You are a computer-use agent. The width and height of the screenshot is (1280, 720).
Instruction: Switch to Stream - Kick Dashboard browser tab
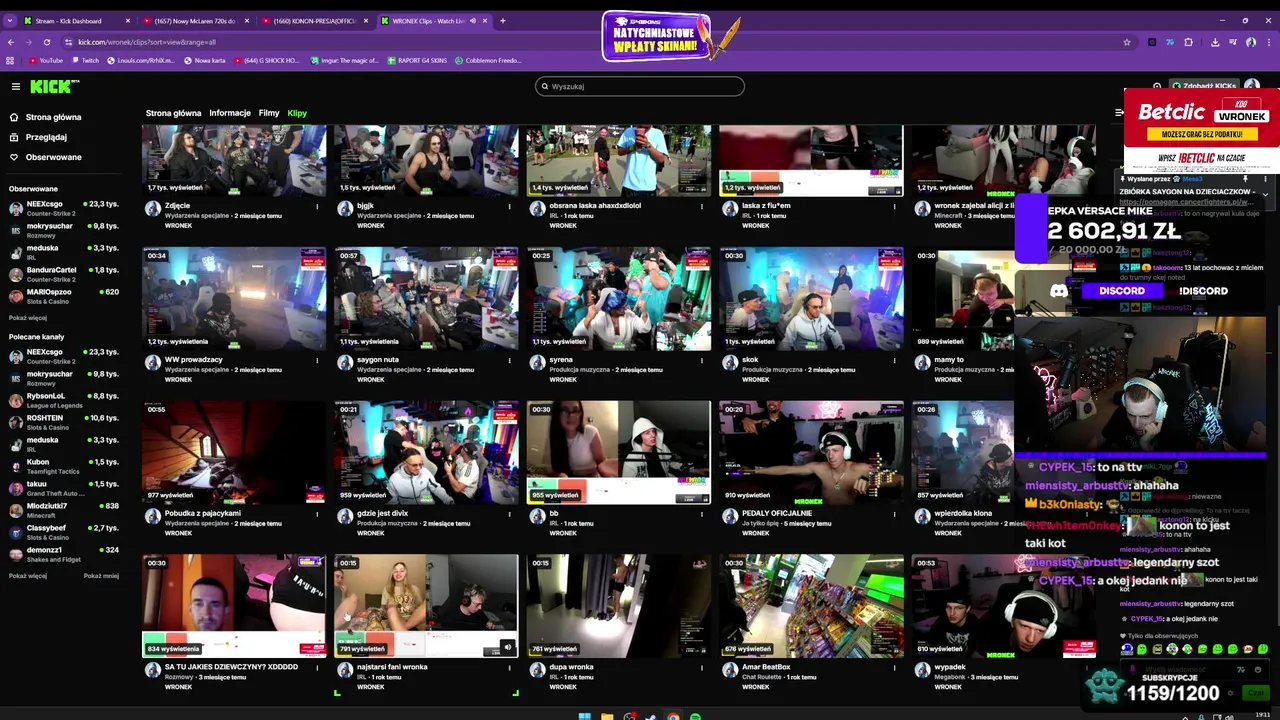pyautogui.click(x=78, y=21)
